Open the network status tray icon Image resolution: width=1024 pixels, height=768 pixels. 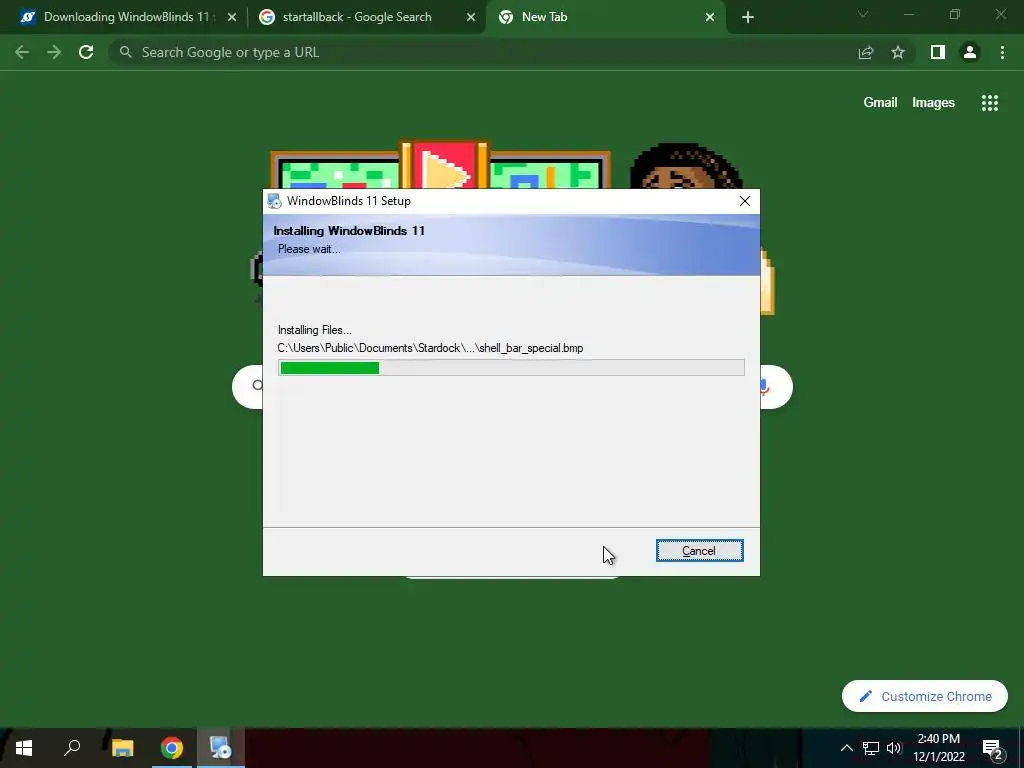(x=870, y=748)
